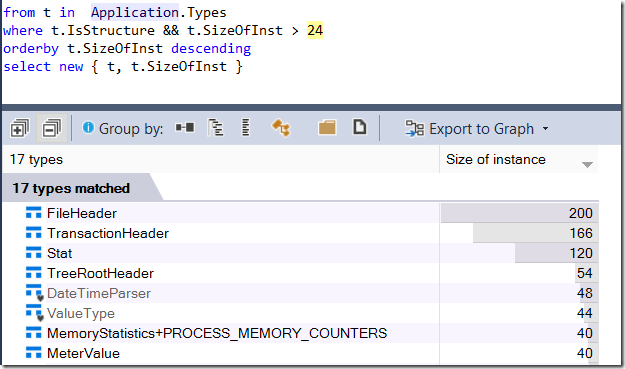Group results by source file icon

tap(360, 127)
